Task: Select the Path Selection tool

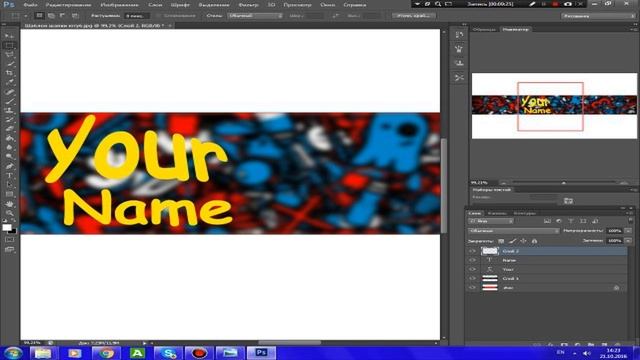Action: [9, 184]
